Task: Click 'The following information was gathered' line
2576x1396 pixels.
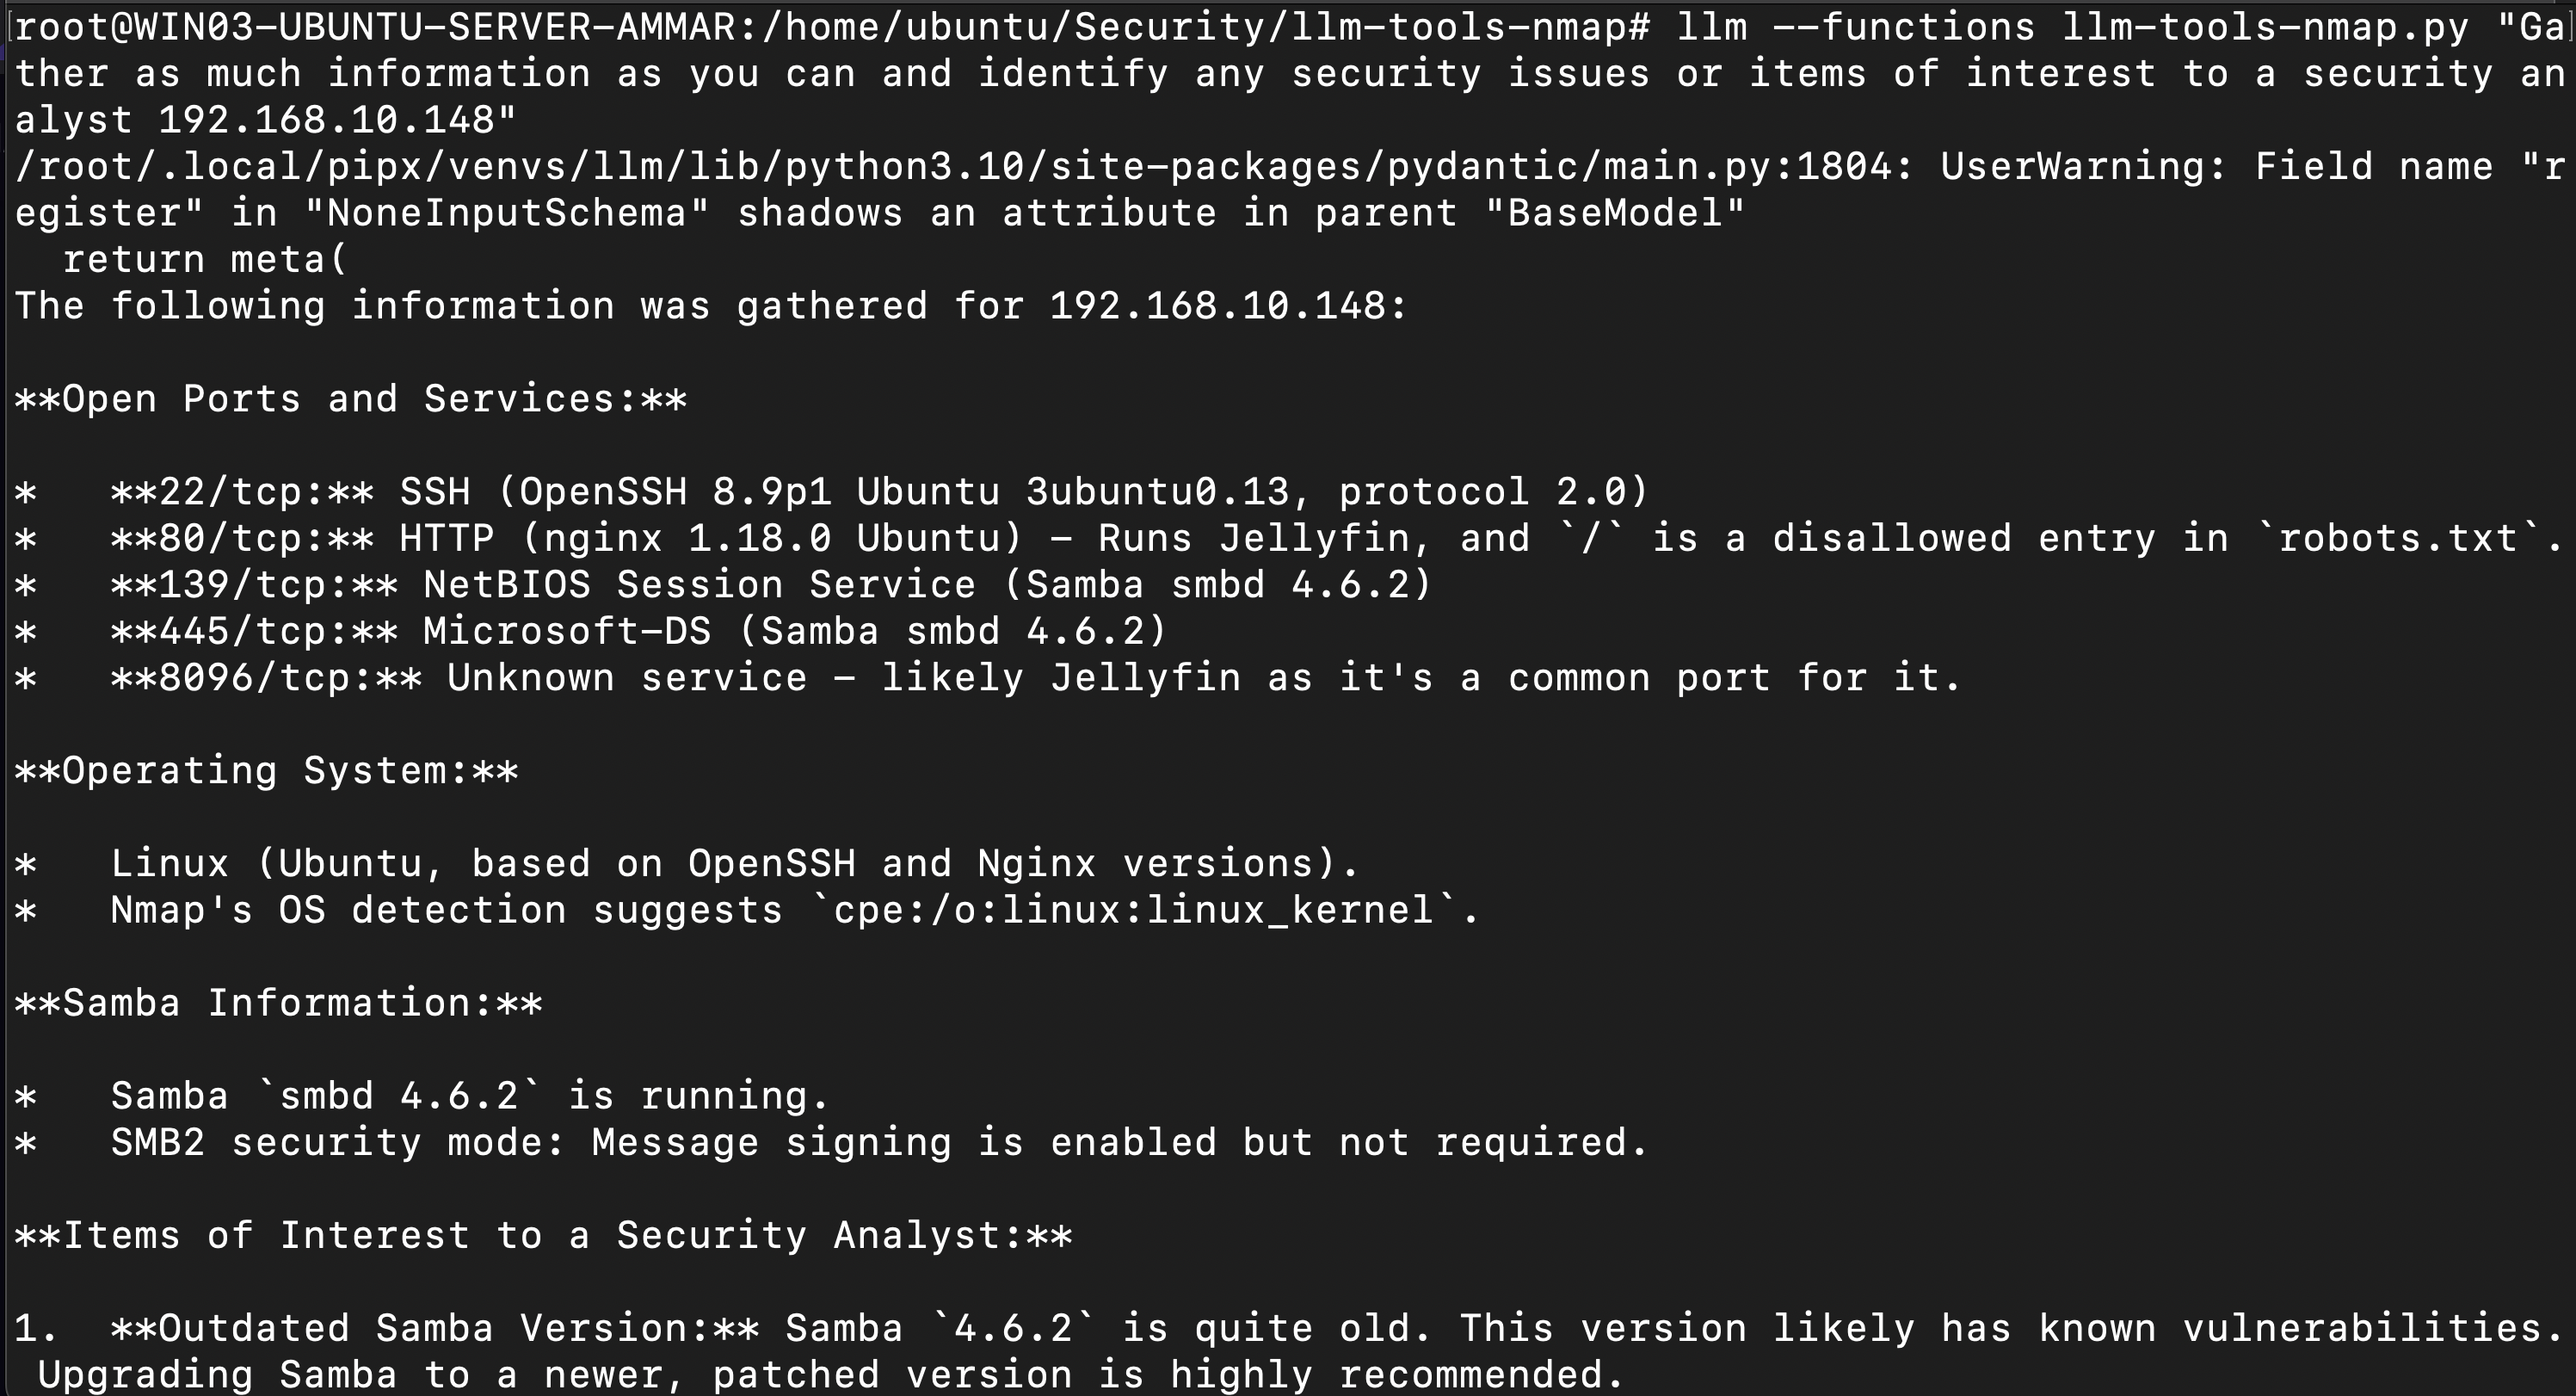Action: click(711, 306)
